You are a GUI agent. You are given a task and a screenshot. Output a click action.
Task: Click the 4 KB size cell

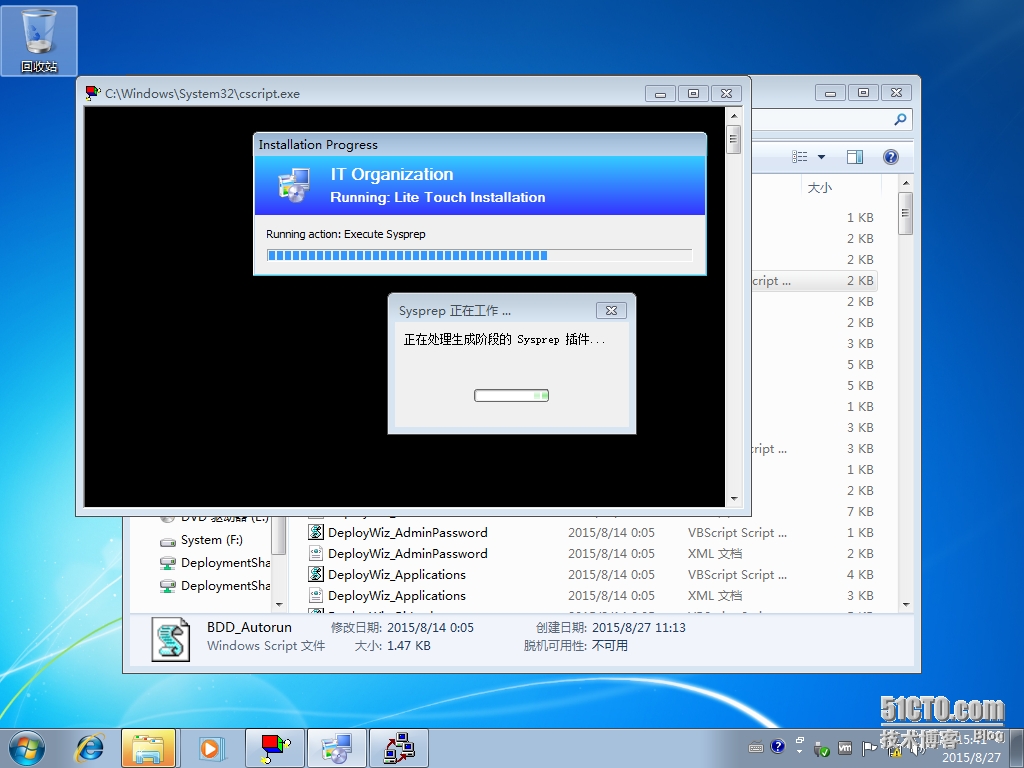click(860, 574)
